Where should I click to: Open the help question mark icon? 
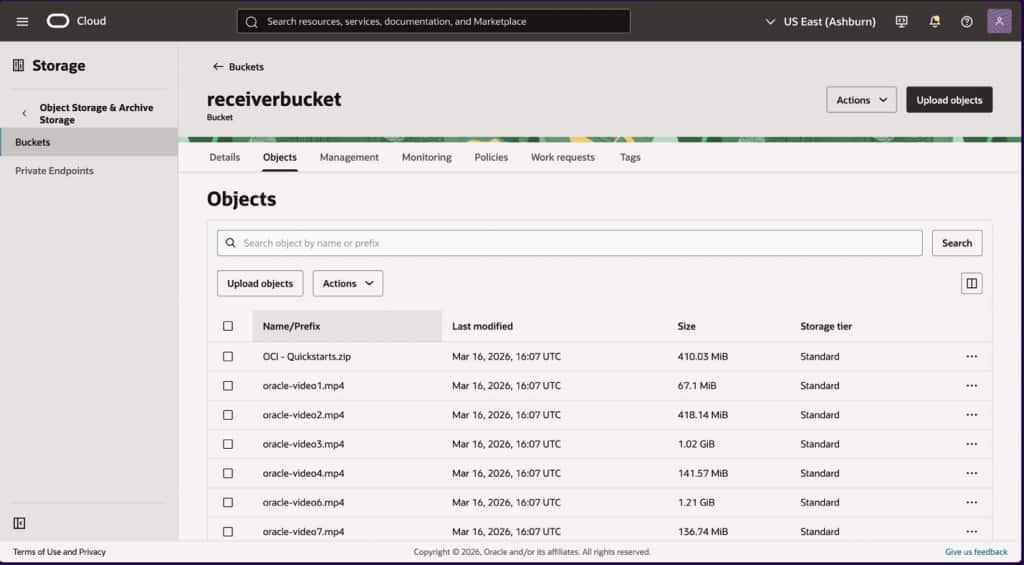click(967, 22)
